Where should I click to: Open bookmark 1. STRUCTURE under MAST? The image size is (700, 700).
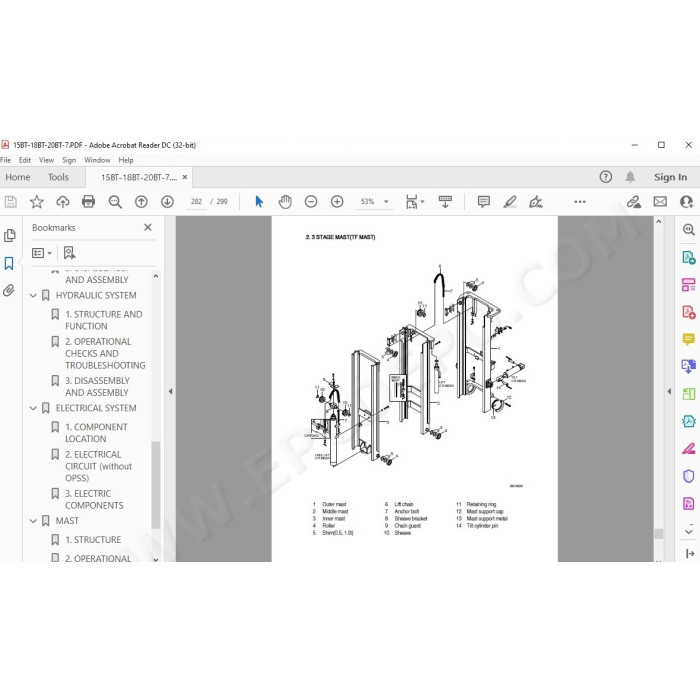click(x=93, y=540)
